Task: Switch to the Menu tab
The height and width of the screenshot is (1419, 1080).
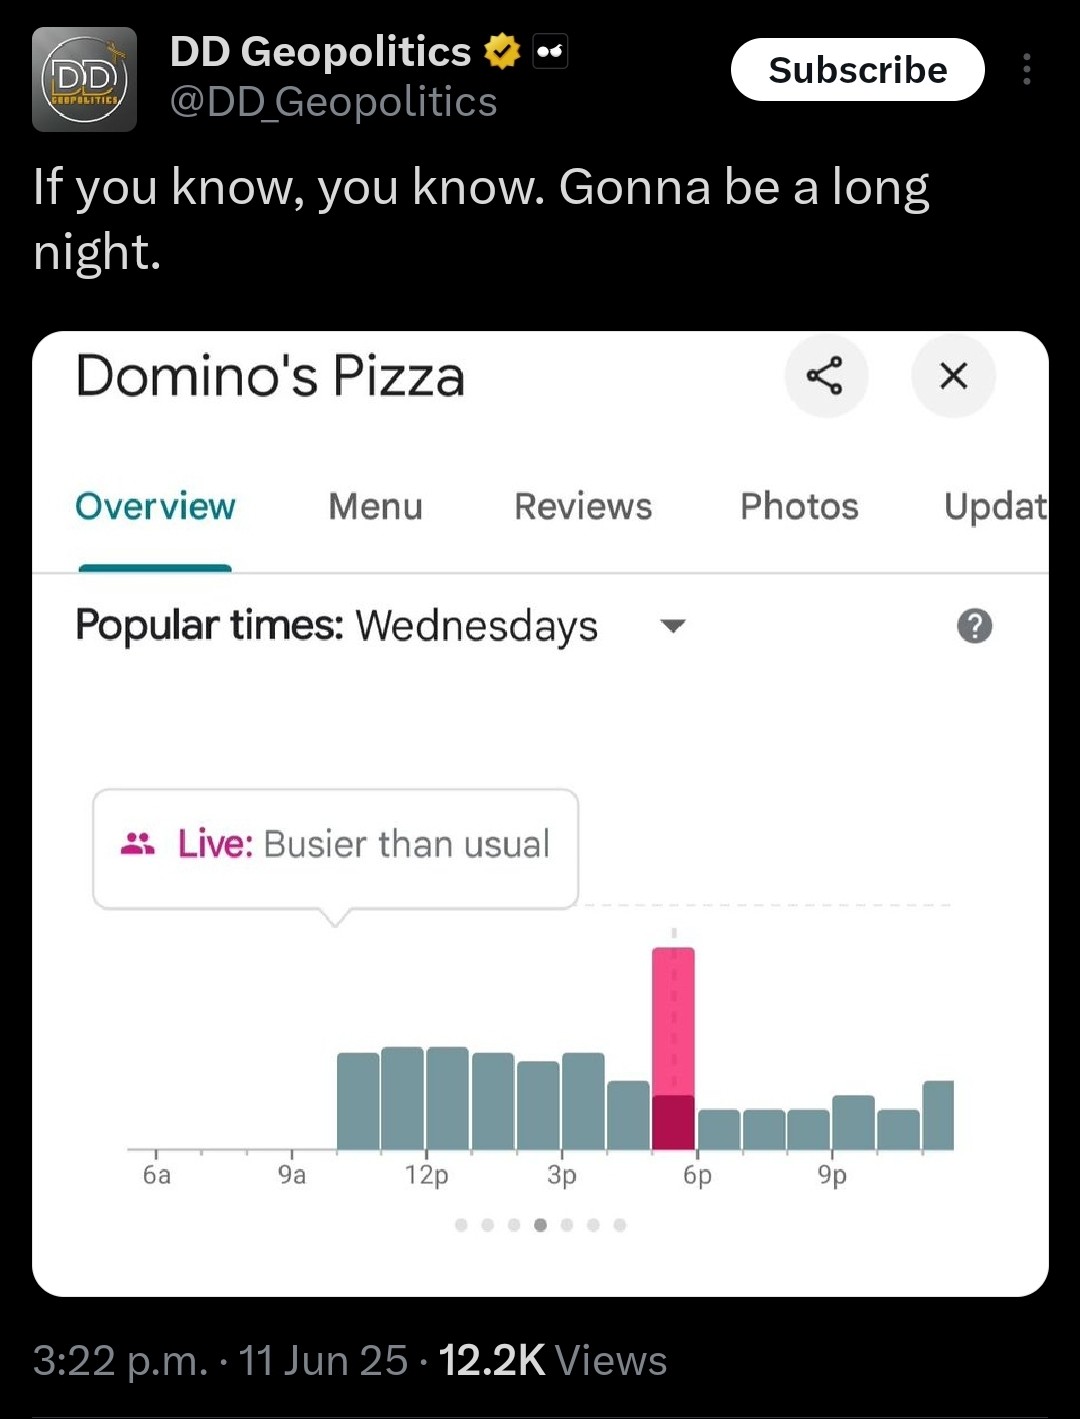Action: pyautogui.click(x=376, y=507)
